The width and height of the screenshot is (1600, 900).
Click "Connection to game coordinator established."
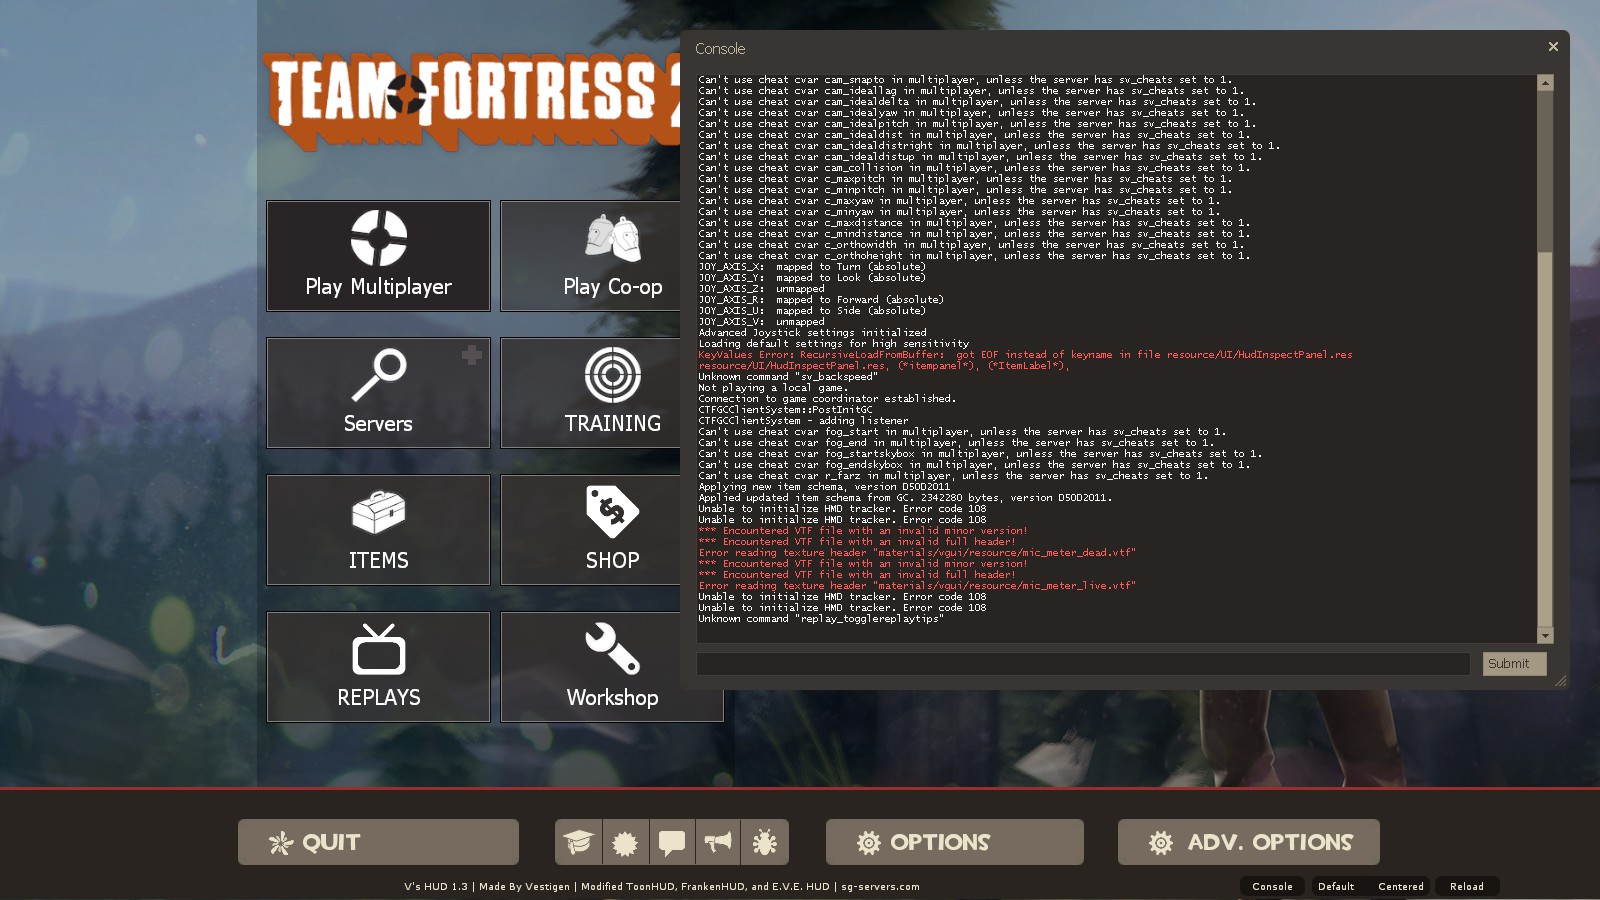click(827, 399)
